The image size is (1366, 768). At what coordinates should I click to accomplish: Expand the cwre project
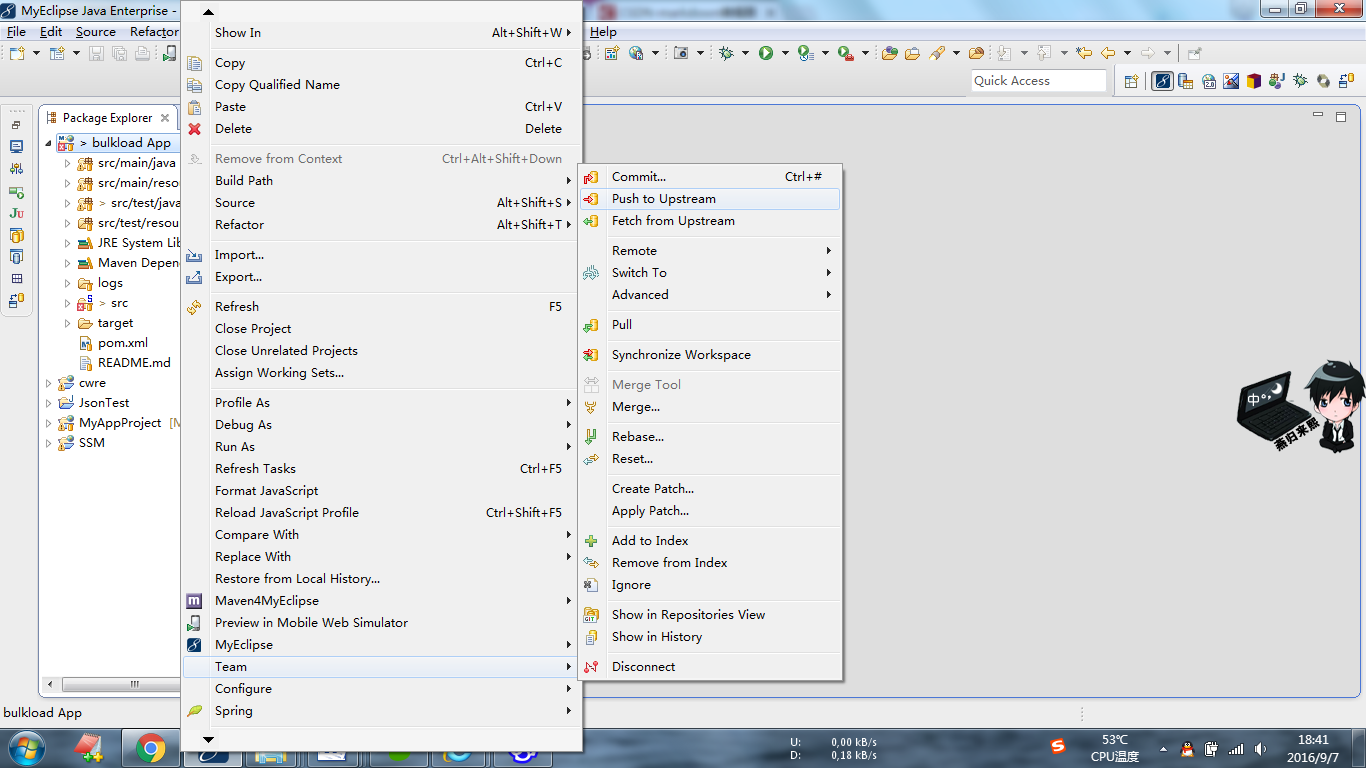click(48, 383)
